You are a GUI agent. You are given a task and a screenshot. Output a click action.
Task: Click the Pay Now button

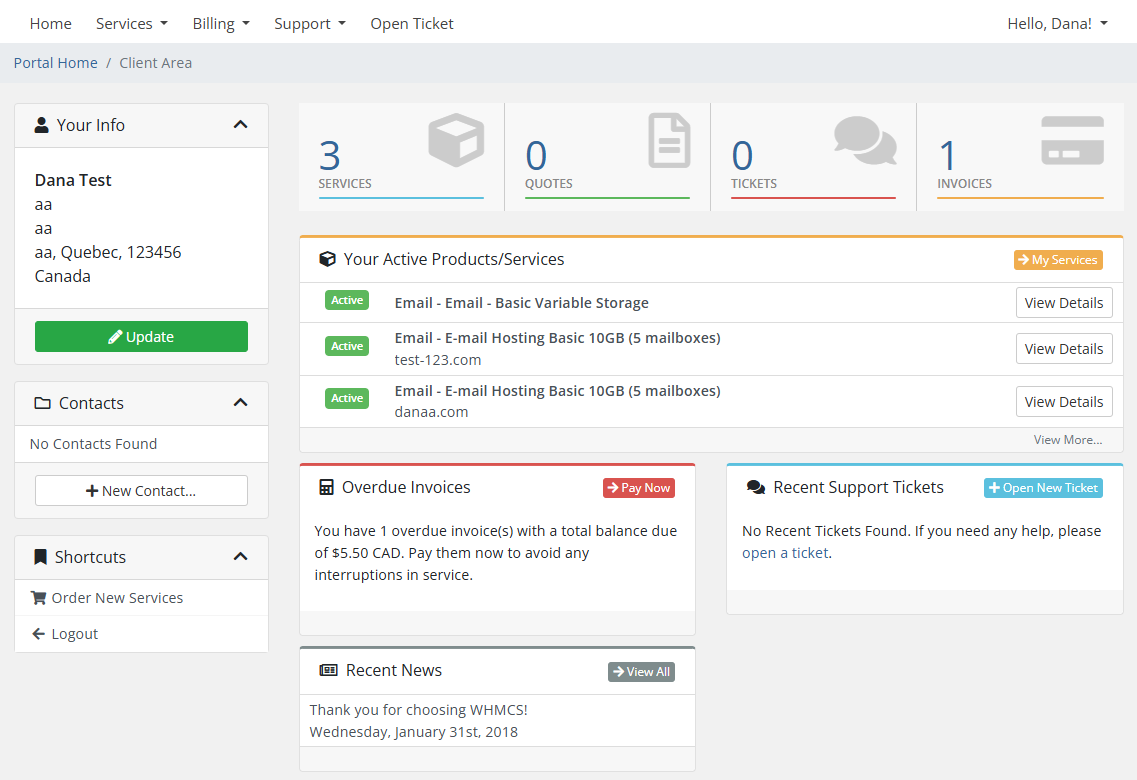639,488
